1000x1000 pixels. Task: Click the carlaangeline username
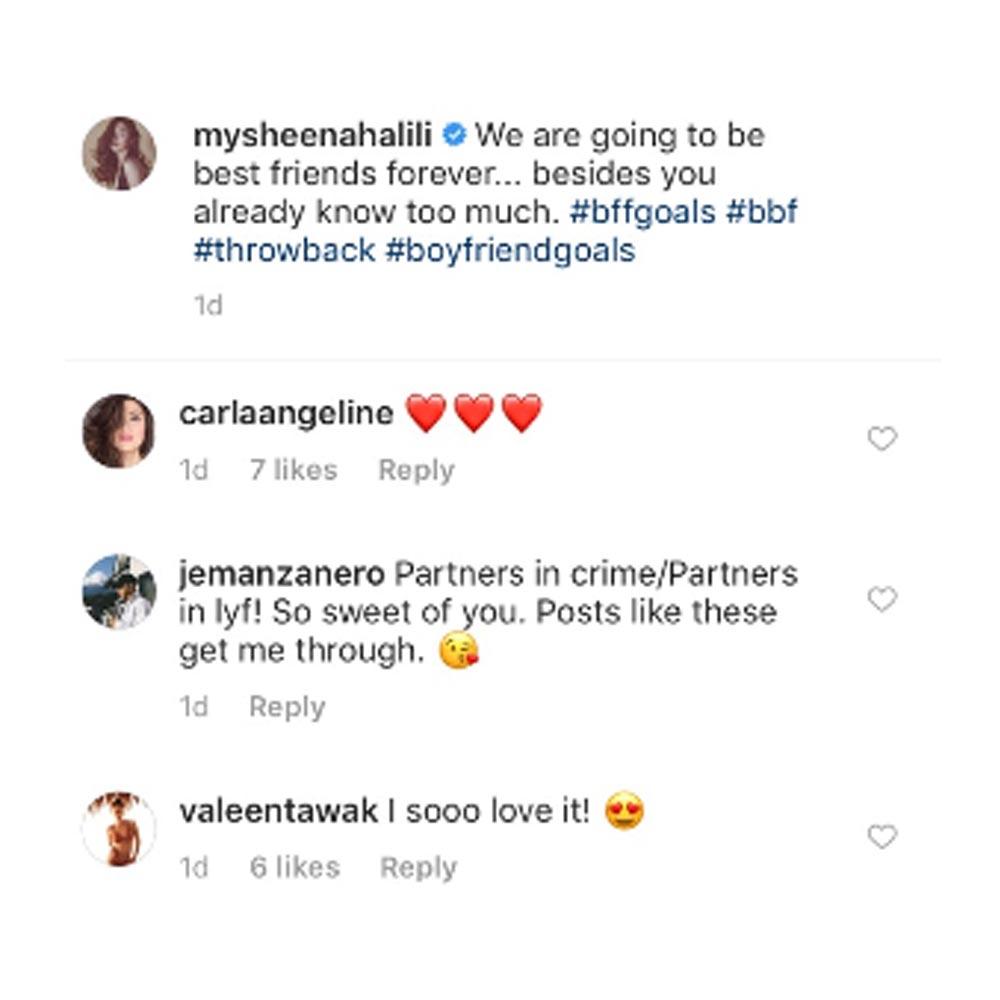[x=286, y=413]
